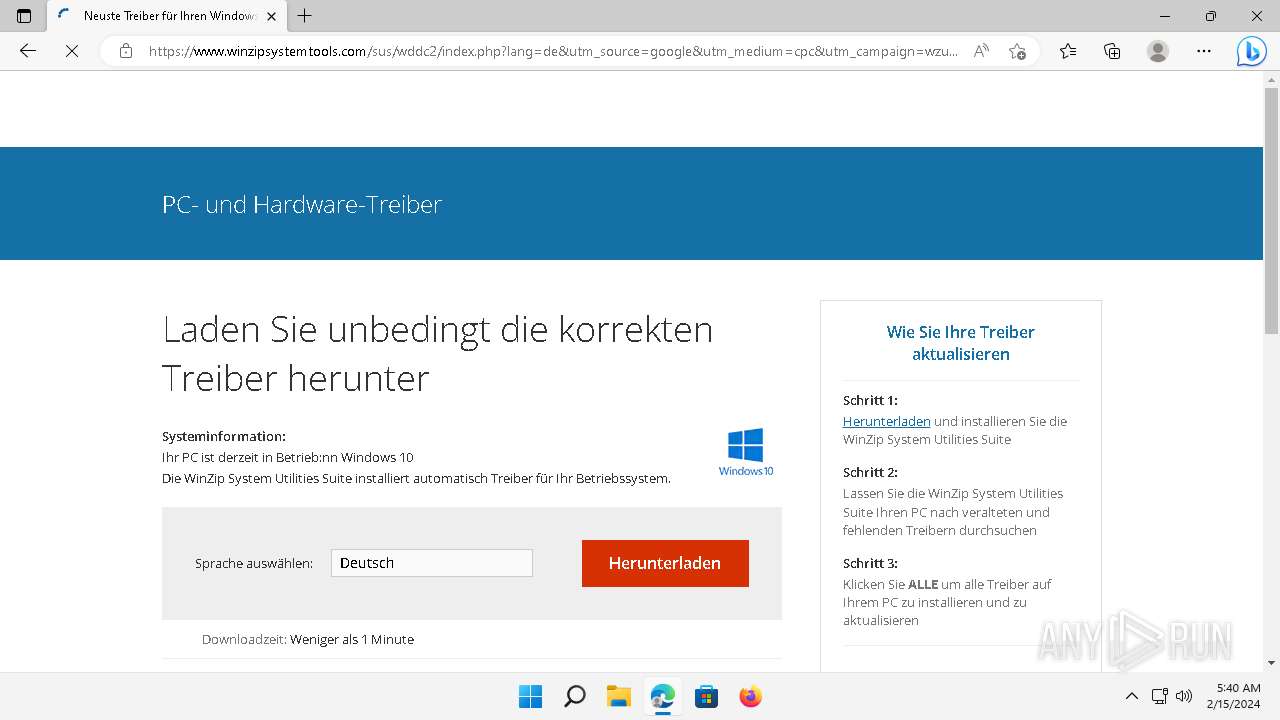1280x720 pixels.
Task: Open the volume tray icon
Action: [1184, 696]
